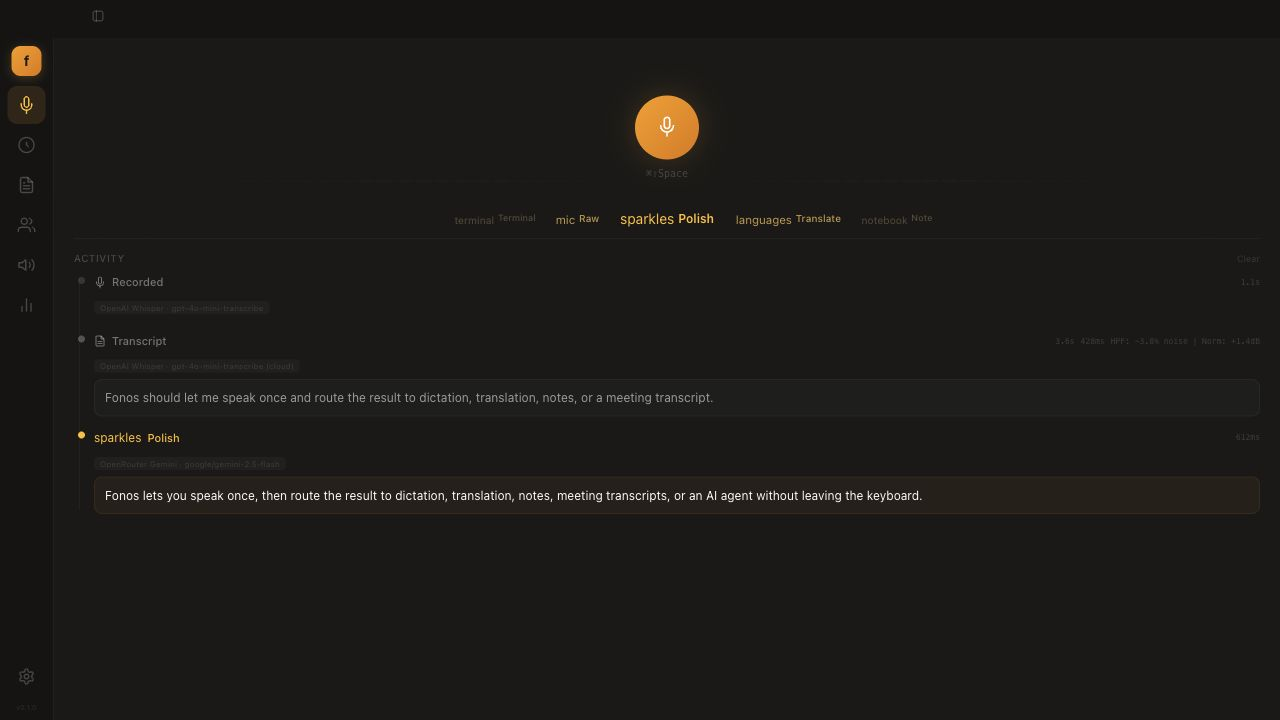
Task: Click the Recorded entry microphone icon
Action: pos(100,282)
